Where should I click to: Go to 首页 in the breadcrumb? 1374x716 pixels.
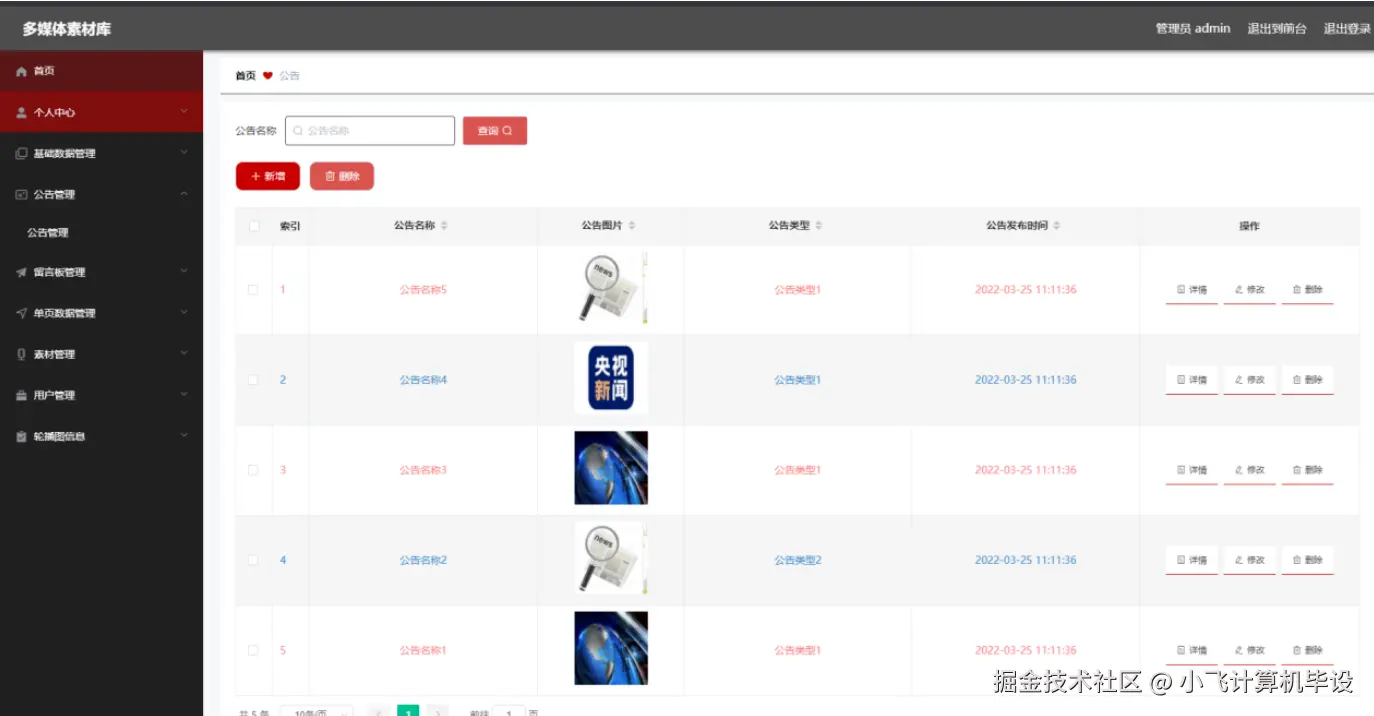tap(245, 76)
